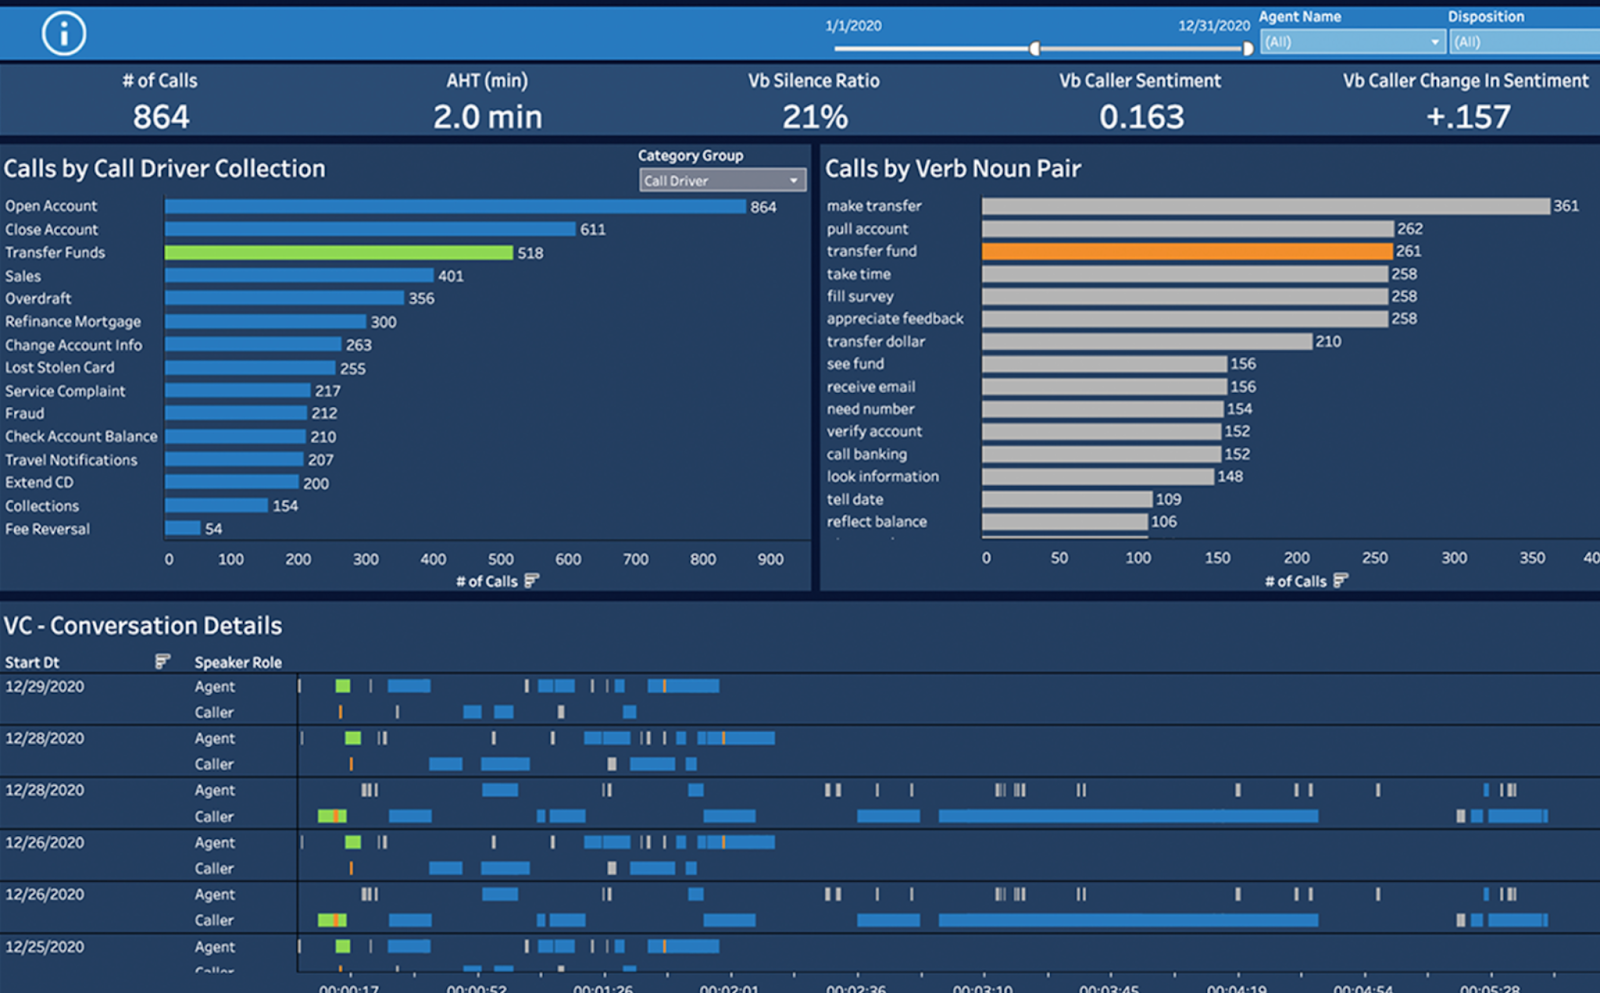
Task: Sort Call Driver chart by # of Calls icon
Action: [x=532, y=581]
